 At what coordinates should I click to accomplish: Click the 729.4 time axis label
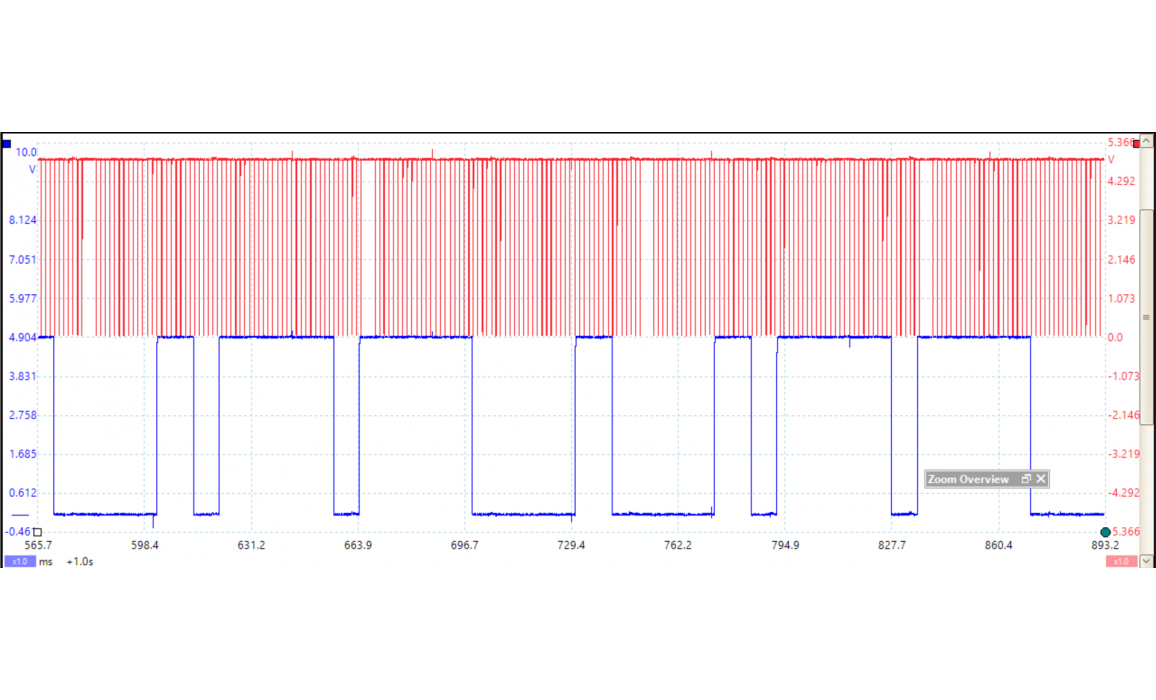[571, 546]
